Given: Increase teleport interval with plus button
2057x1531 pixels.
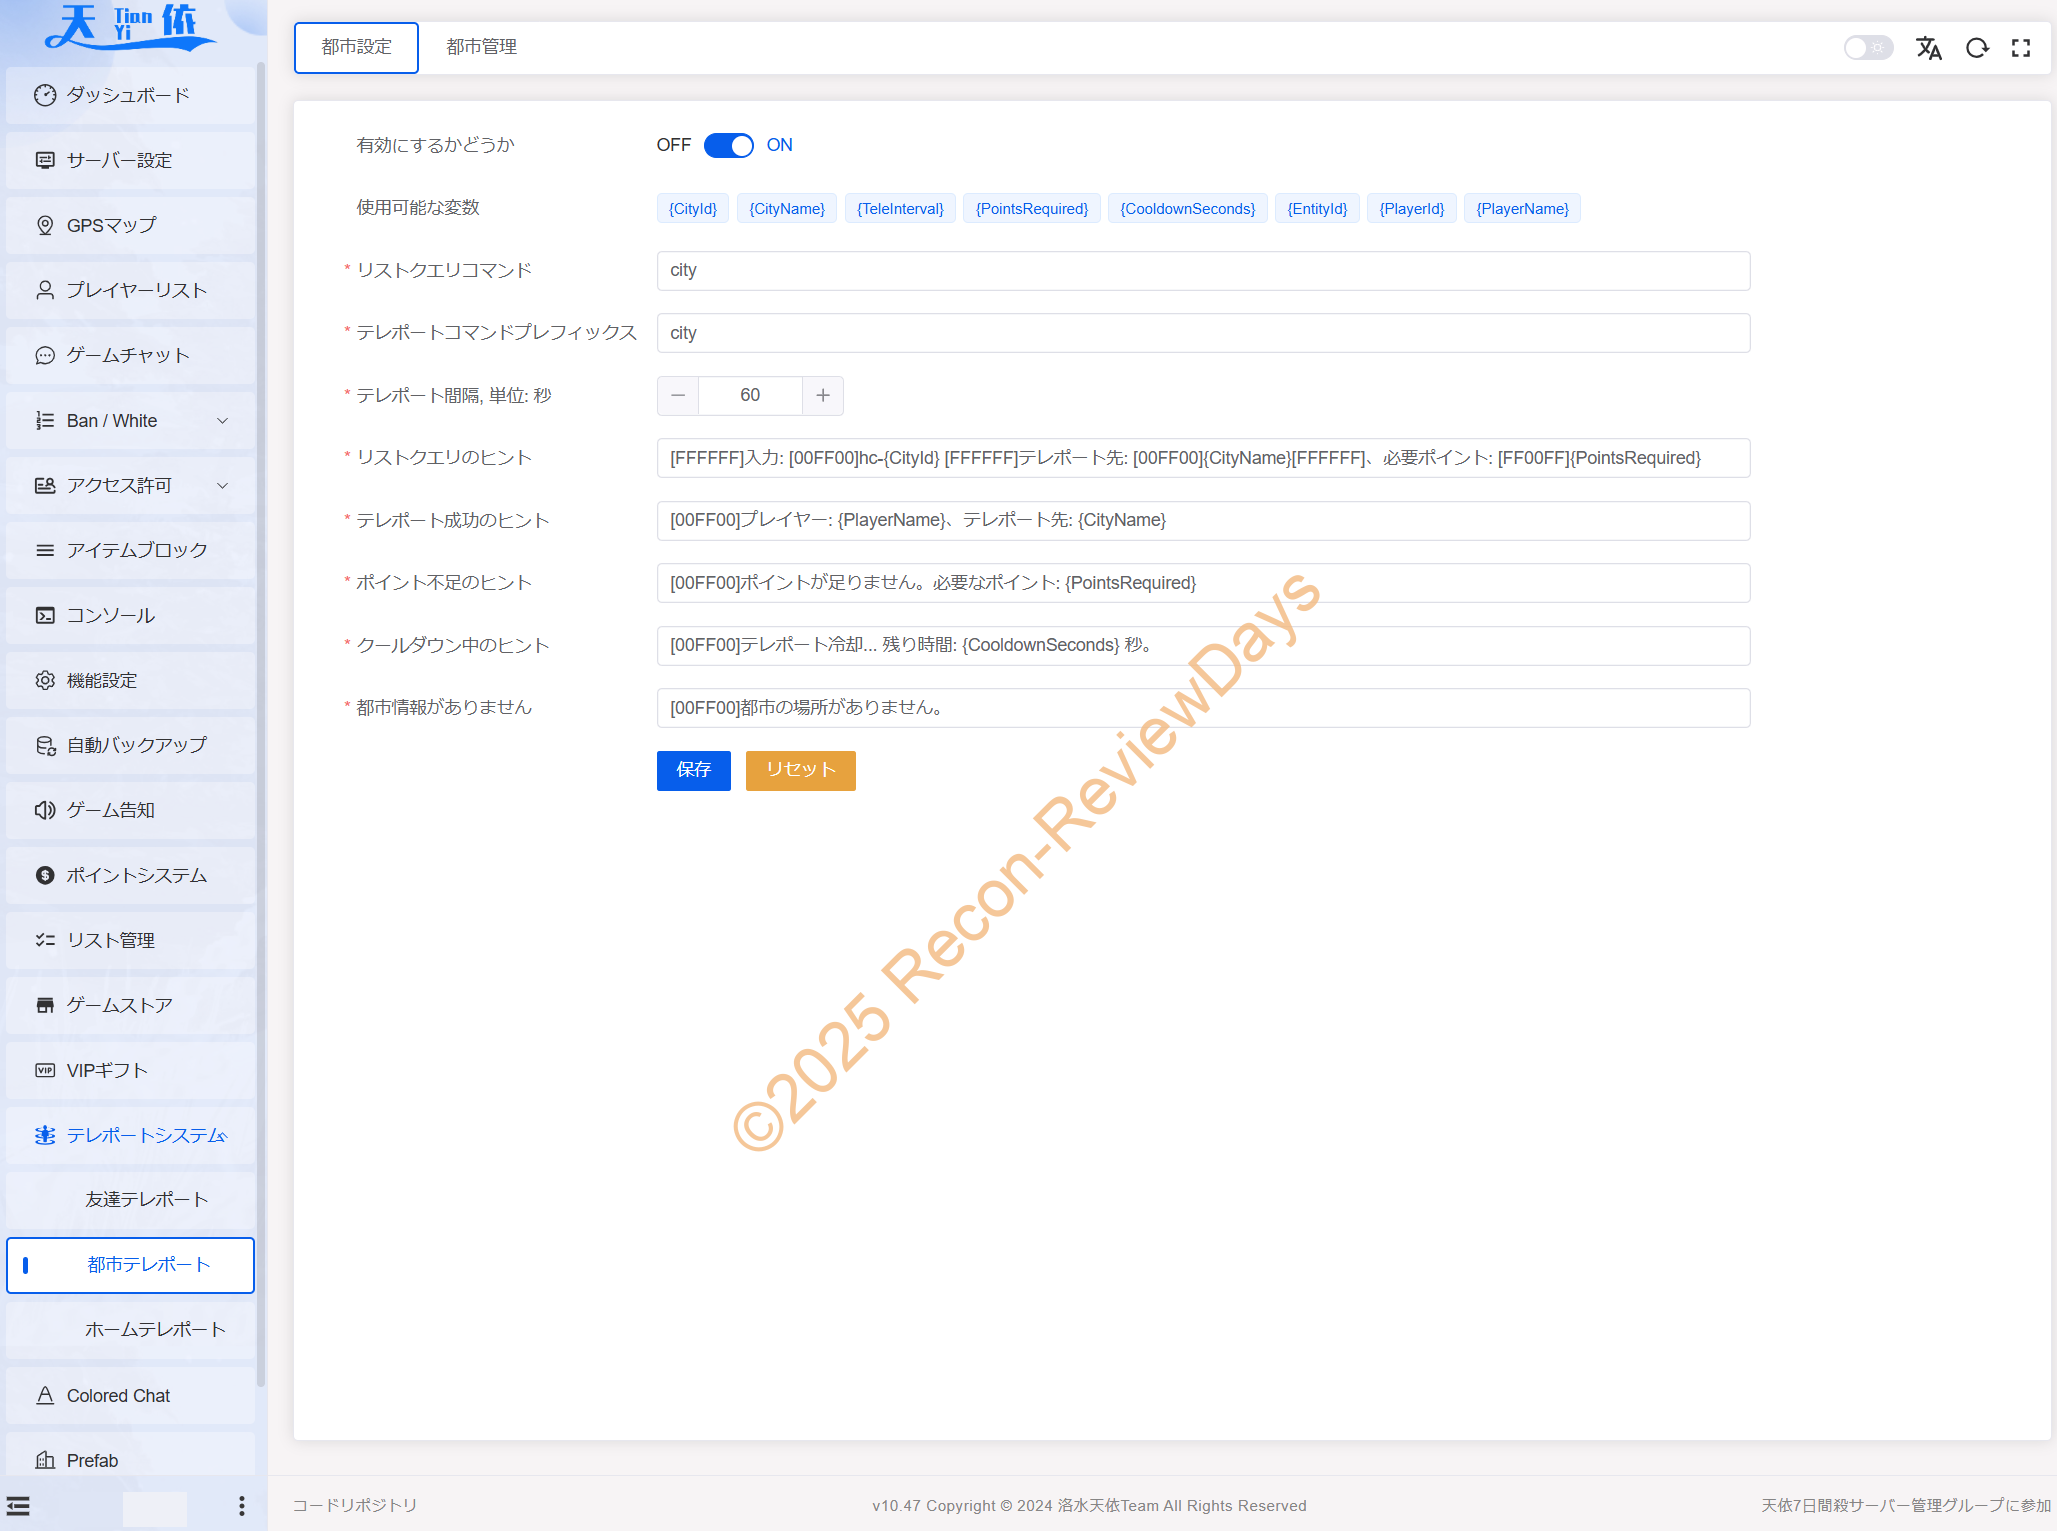Looking at the screenshot, I should pos(822,396).
